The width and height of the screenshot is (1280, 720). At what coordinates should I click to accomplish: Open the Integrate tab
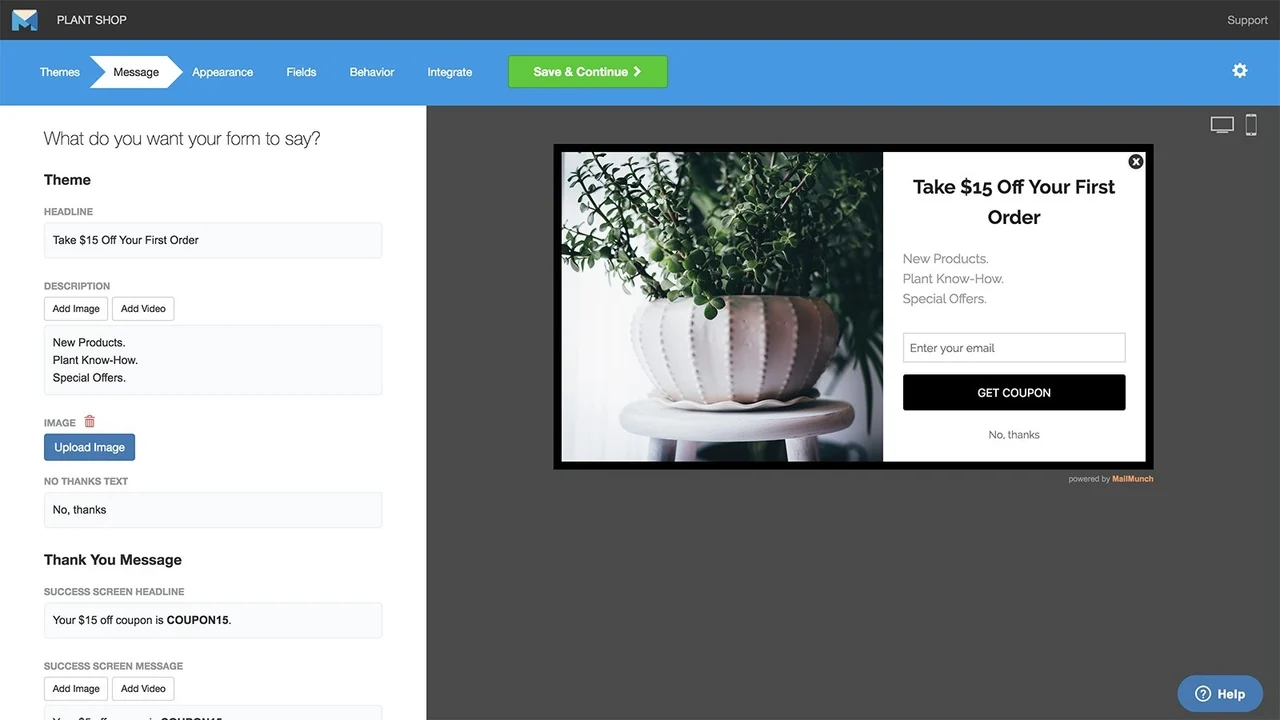click(449, 71)
